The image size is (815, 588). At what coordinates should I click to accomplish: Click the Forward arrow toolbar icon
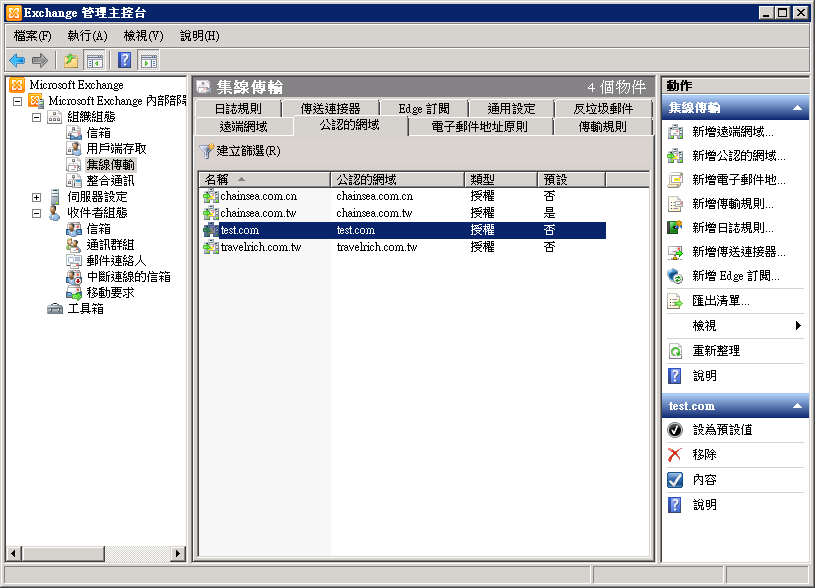coord(40,61)
